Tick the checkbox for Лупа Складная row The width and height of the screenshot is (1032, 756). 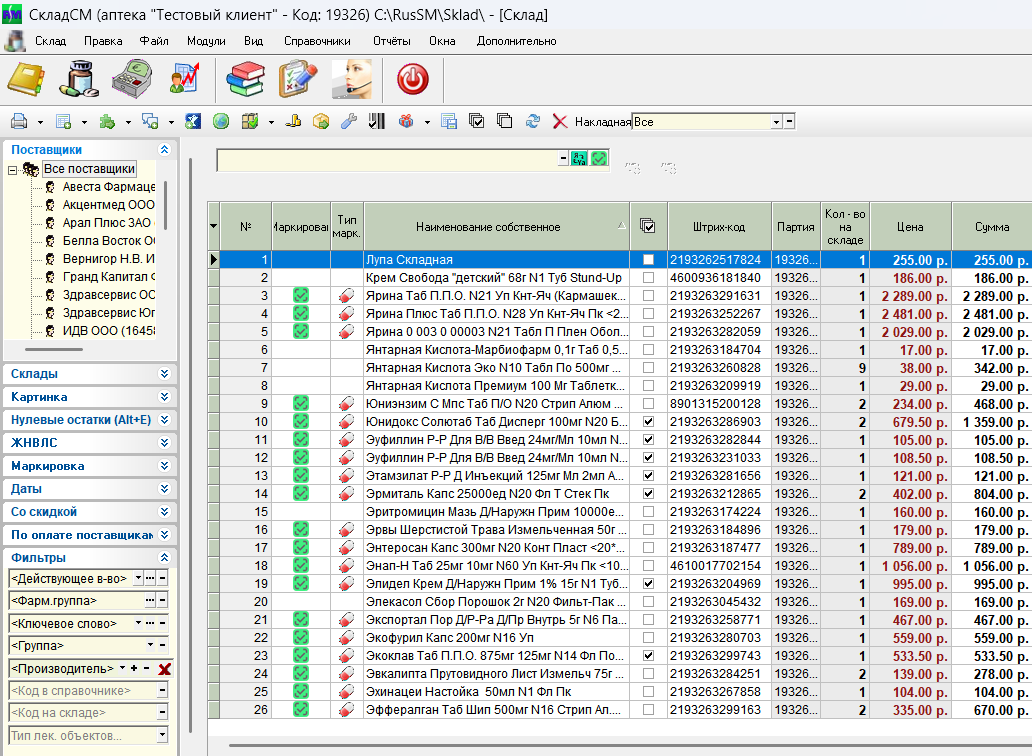pos(648,260)
